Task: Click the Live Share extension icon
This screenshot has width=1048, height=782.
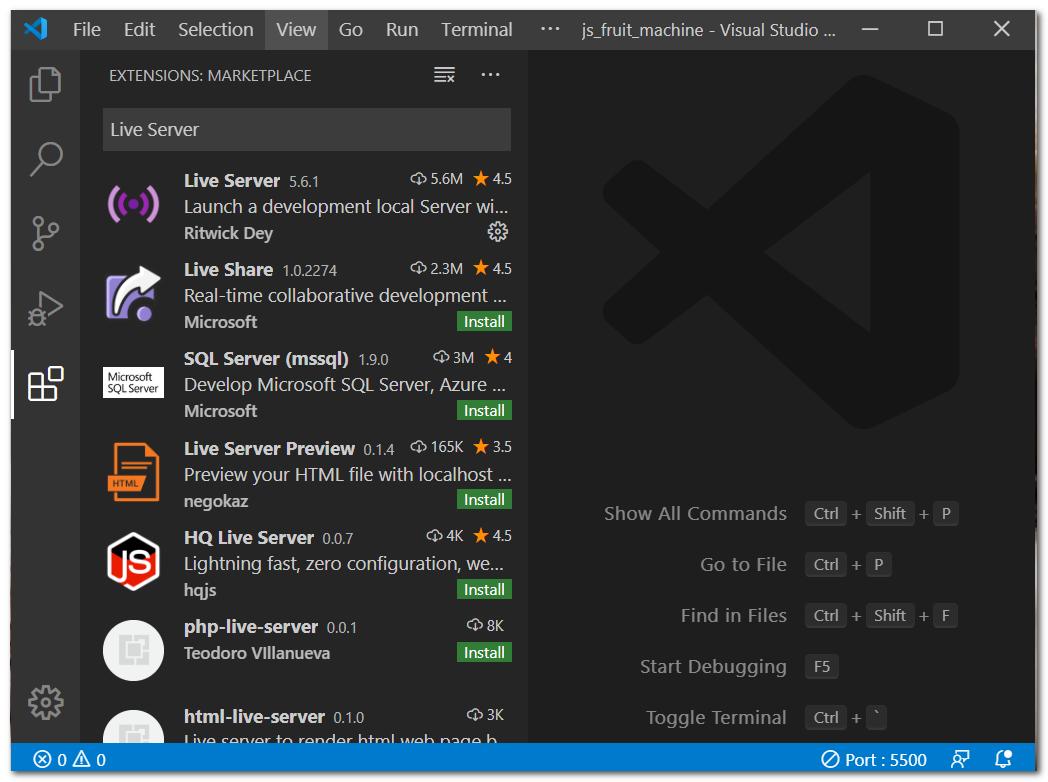Action: (133, 293)
